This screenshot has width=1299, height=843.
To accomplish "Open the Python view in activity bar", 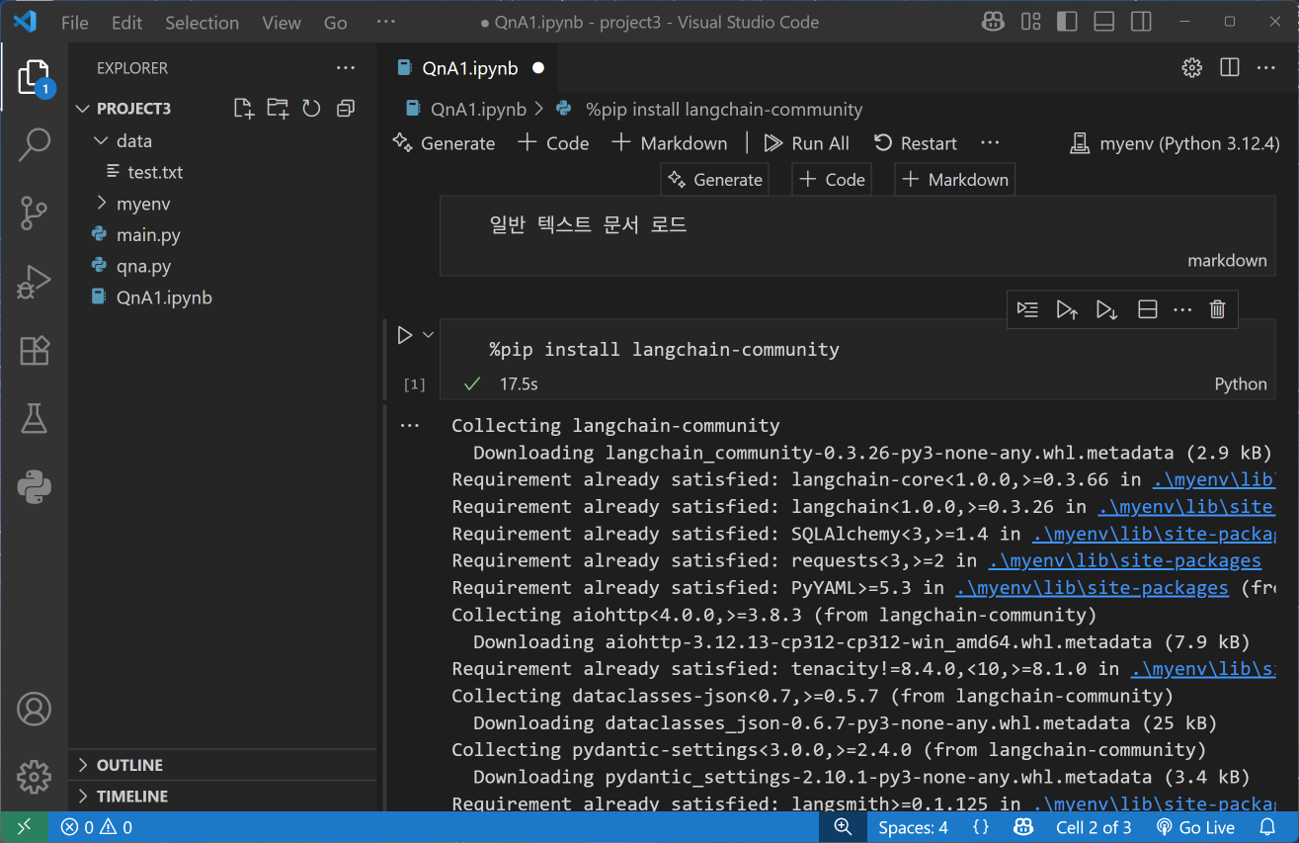I will (x=34, y=487).
